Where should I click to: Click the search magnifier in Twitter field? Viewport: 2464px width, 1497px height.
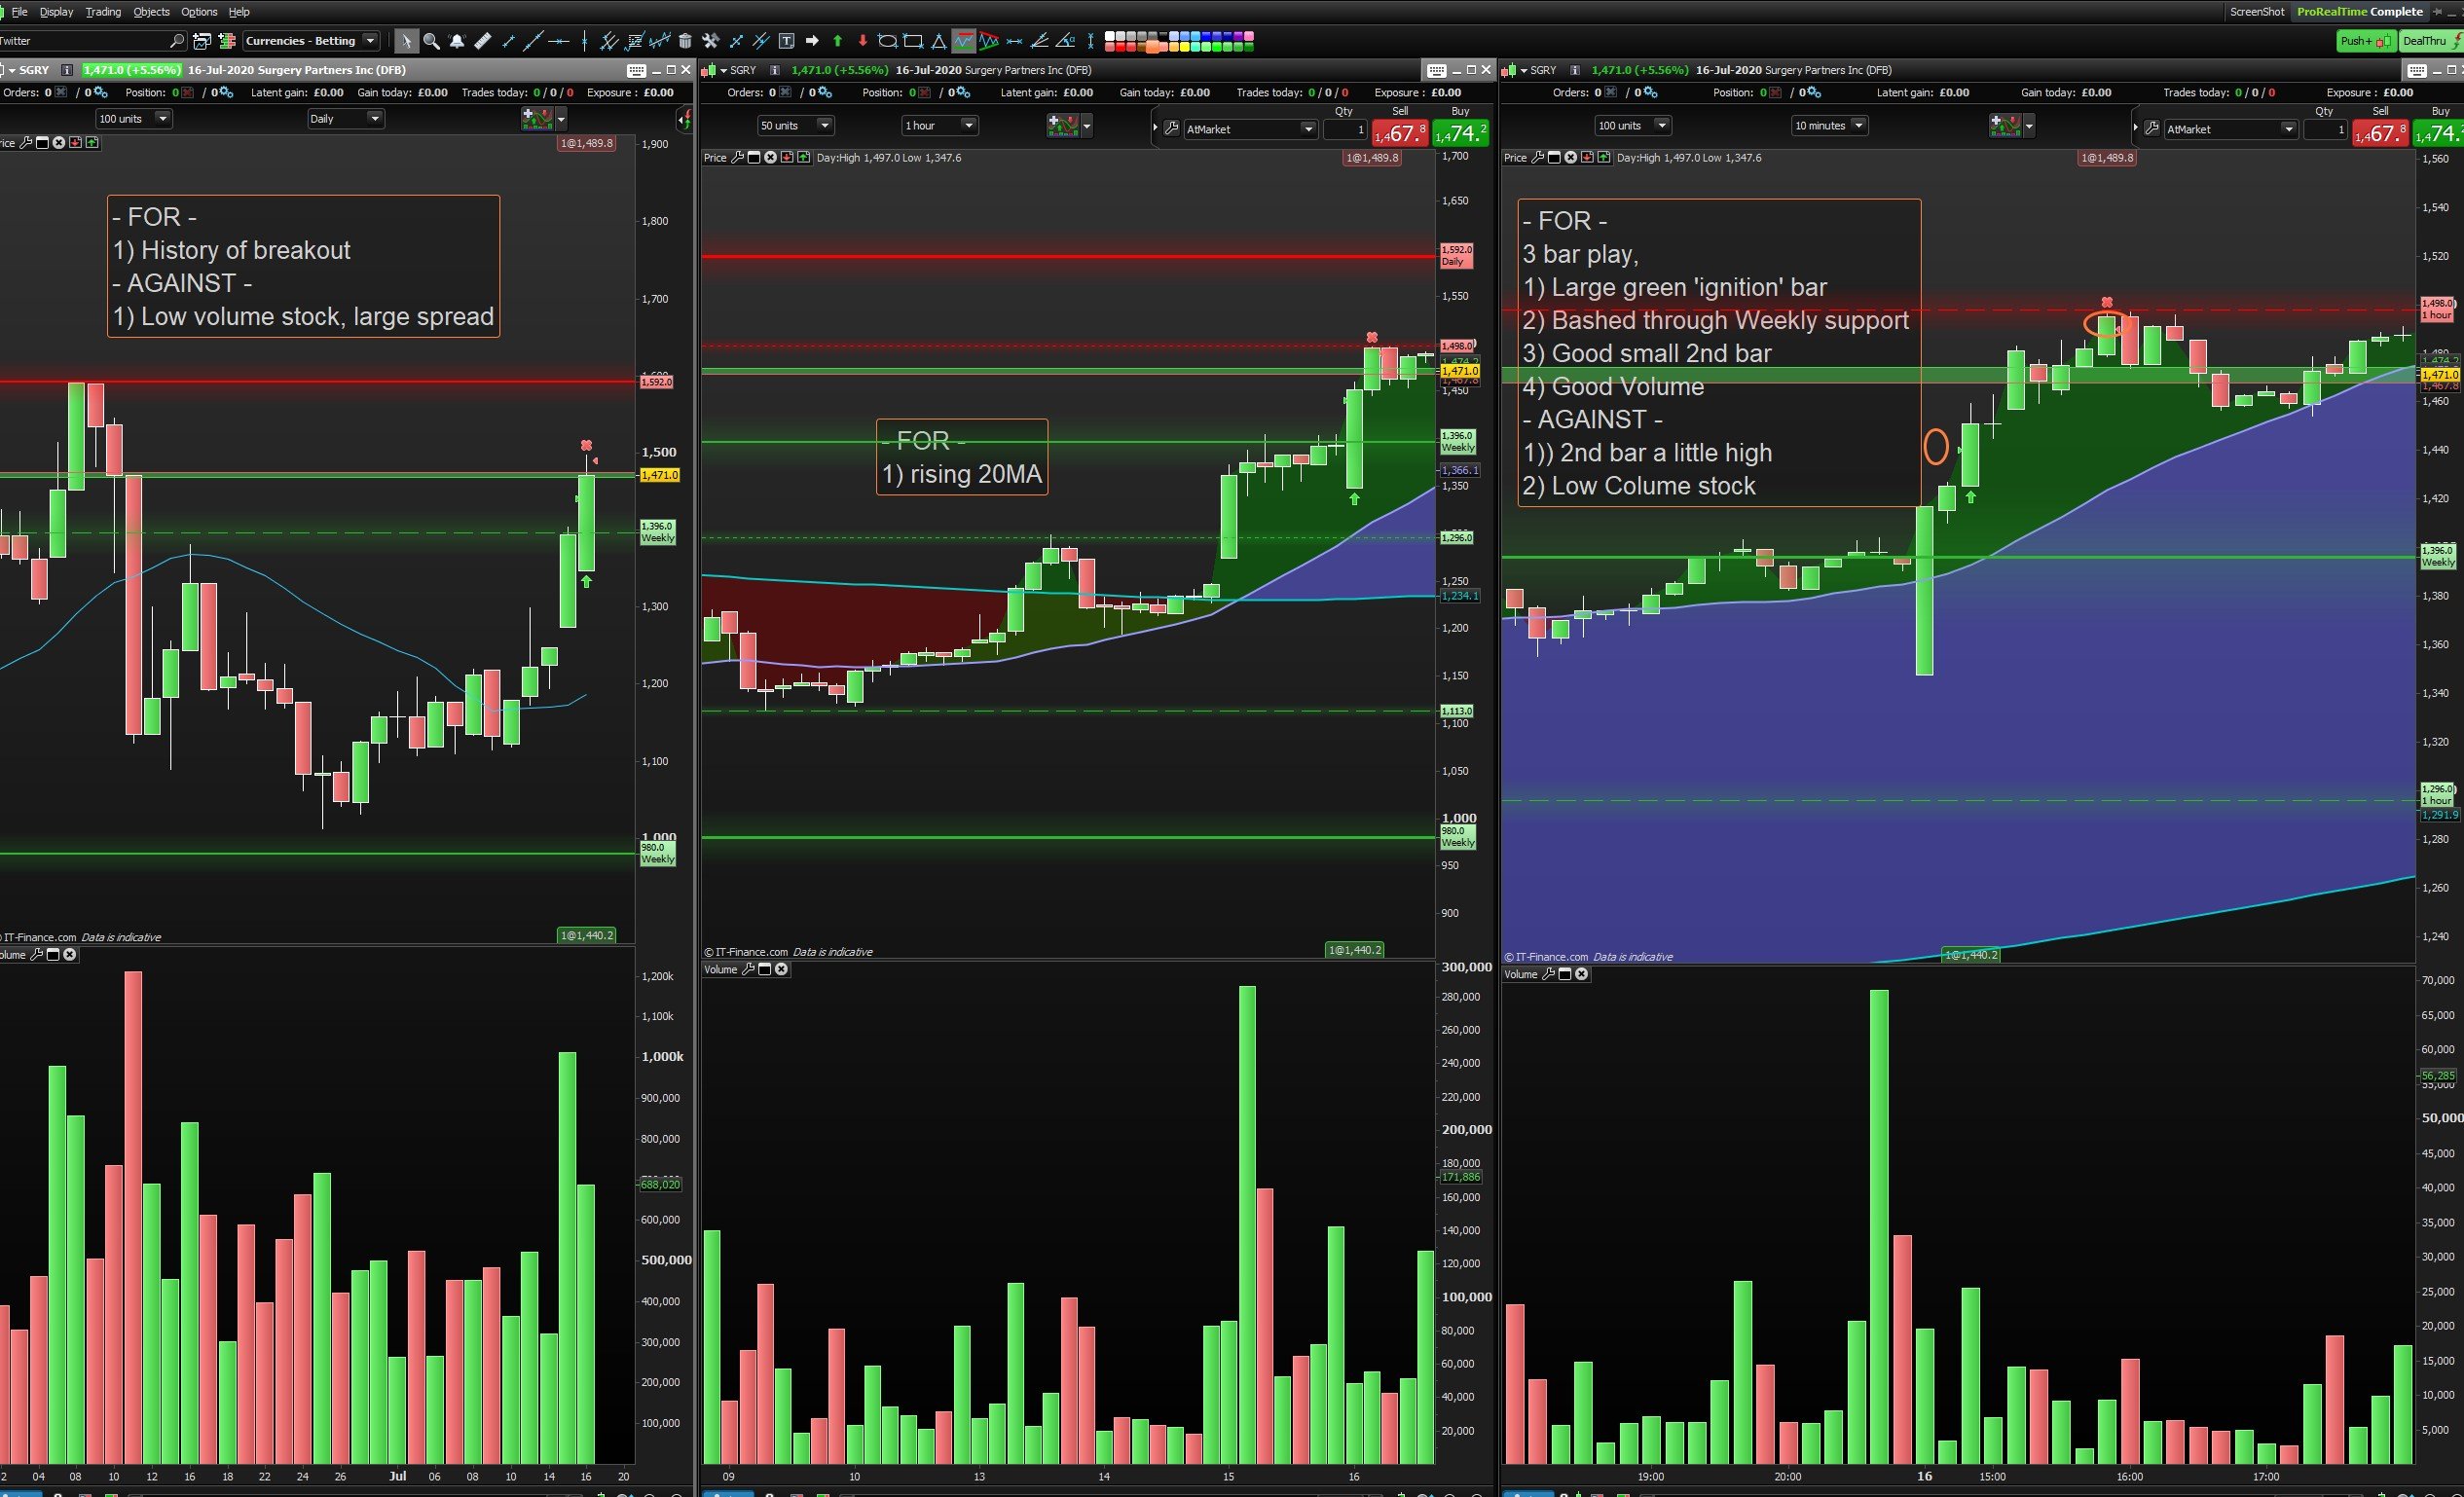[177, 41]
